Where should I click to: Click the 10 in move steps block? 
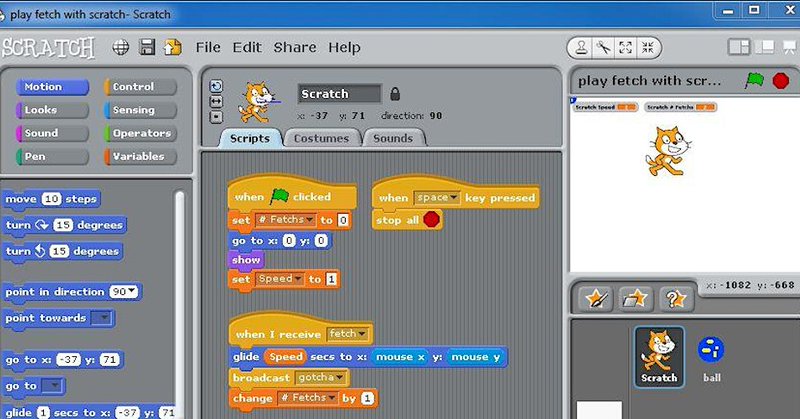[x=52, y=199]
